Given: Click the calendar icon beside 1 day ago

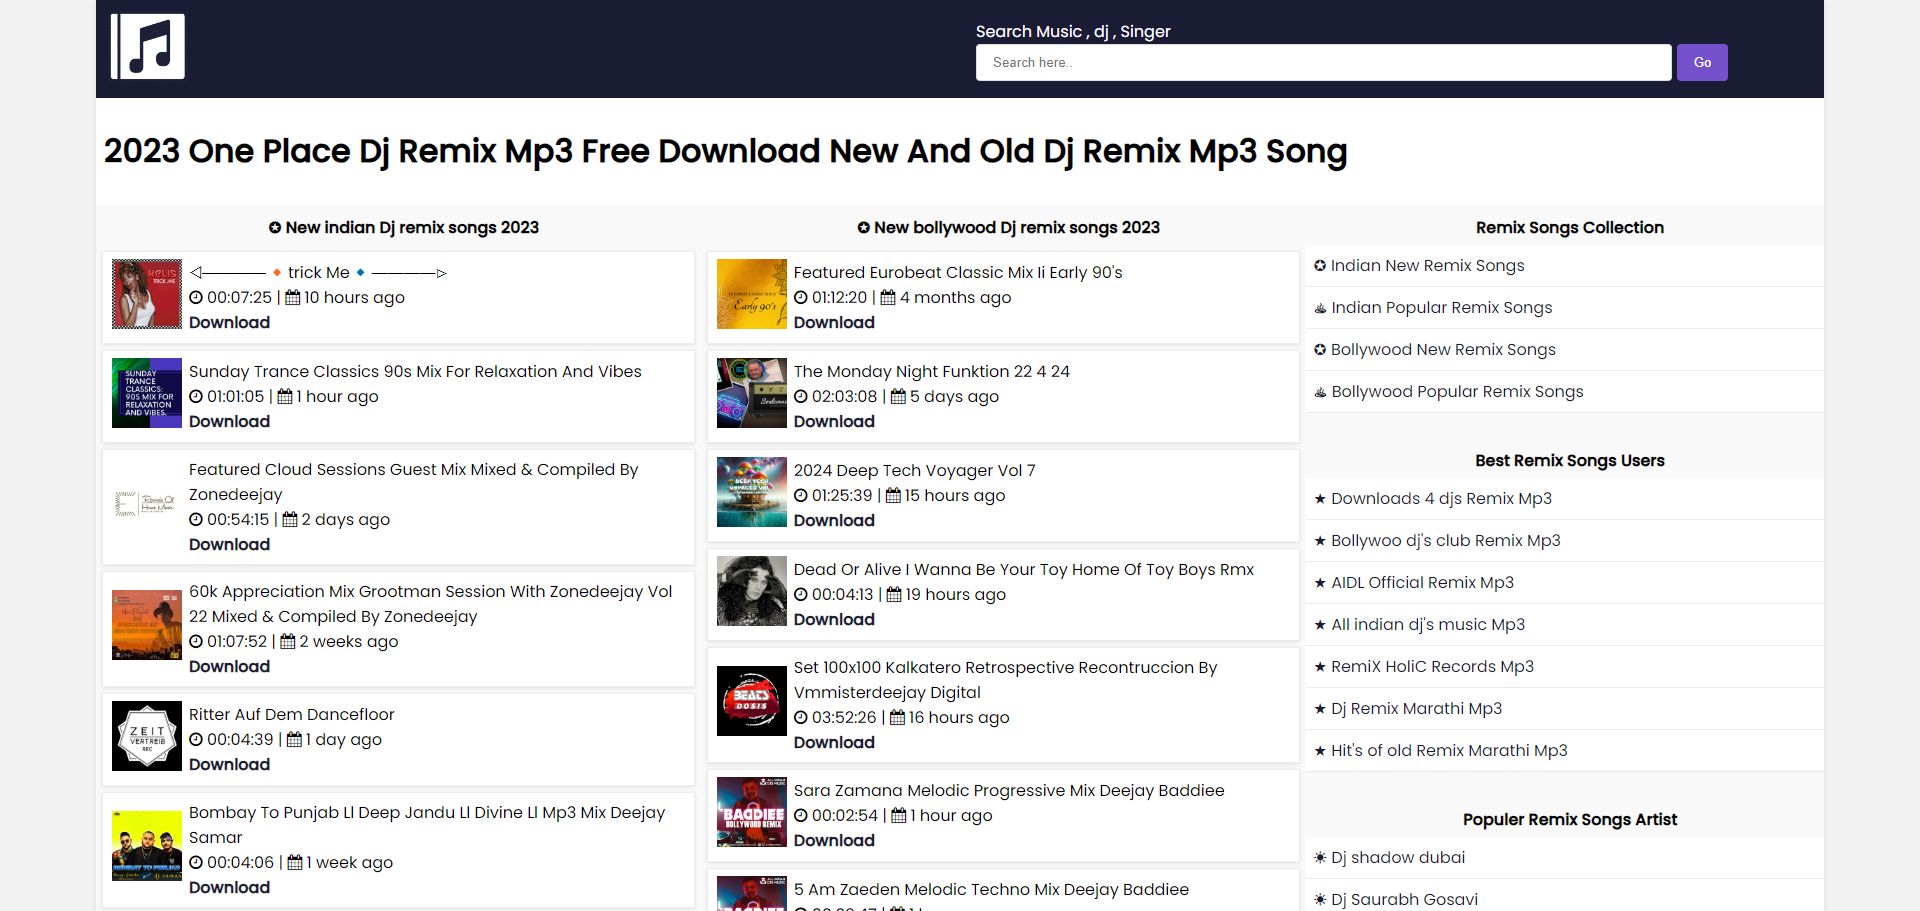Looking at the screenshot, I should (x=294, y=739).
